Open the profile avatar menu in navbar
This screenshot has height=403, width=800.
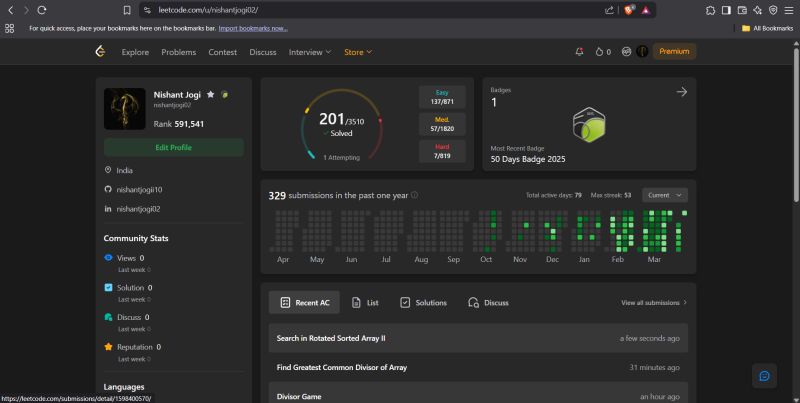(642, 52)
